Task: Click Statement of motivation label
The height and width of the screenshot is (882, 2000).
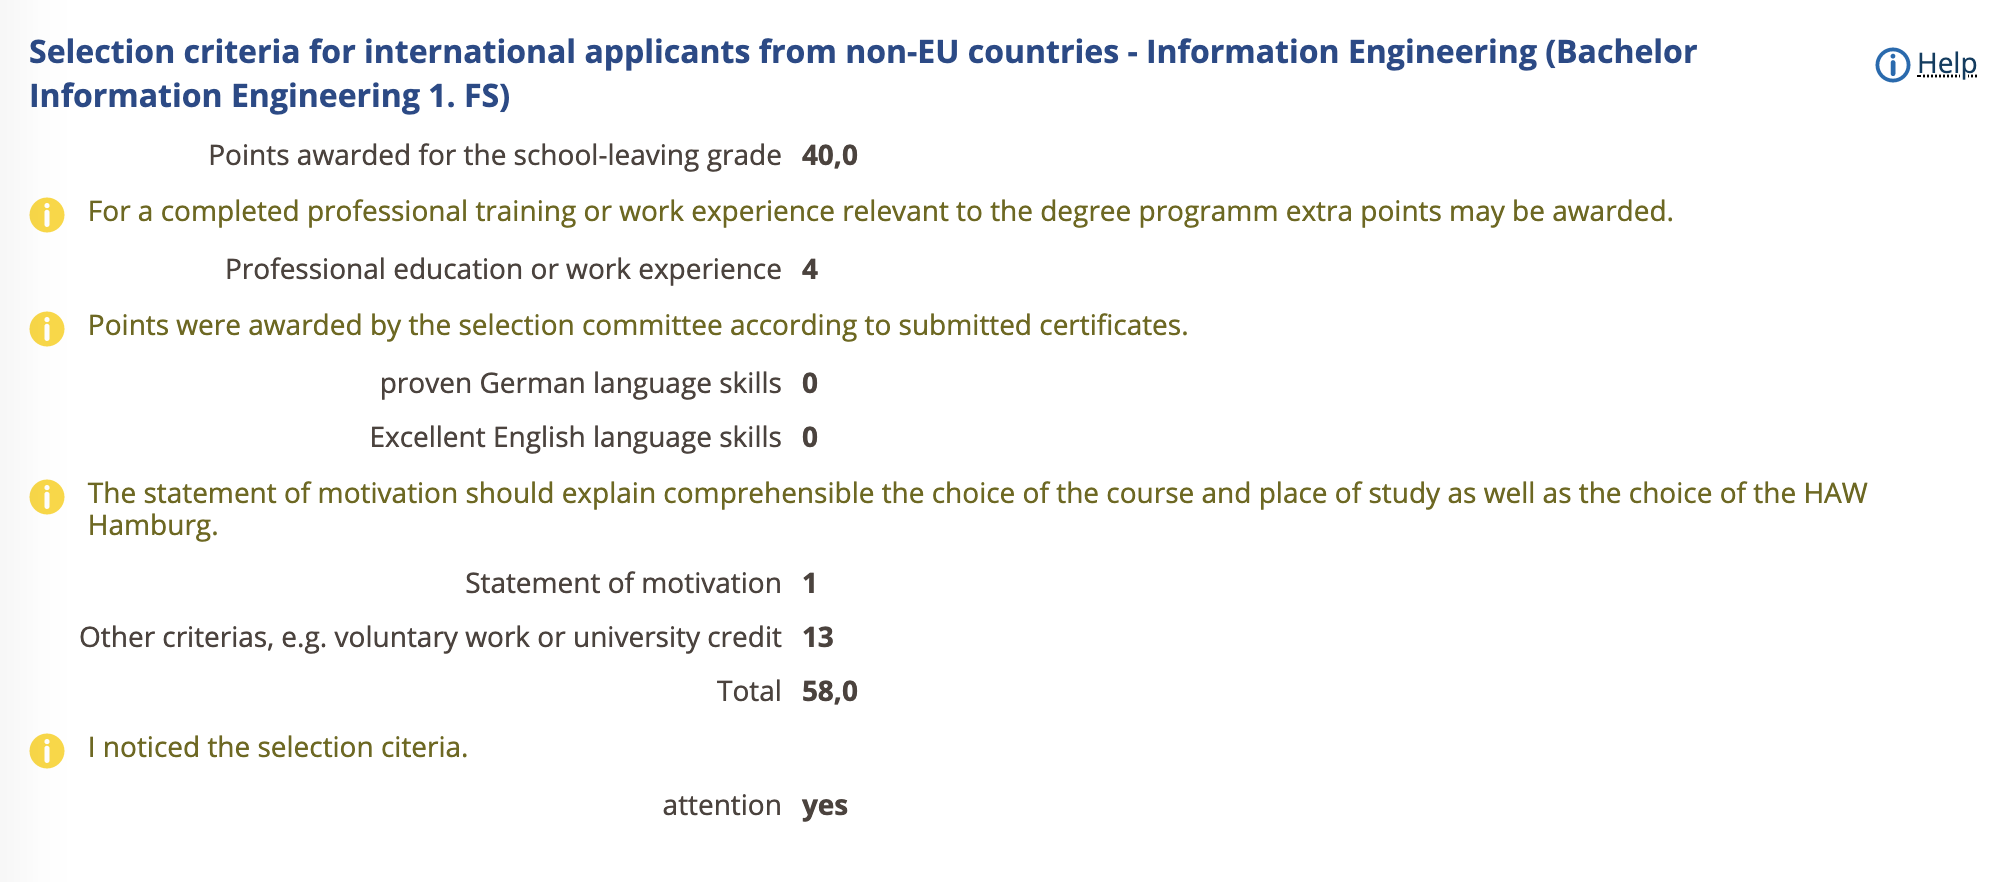Action: click(623, 584)
